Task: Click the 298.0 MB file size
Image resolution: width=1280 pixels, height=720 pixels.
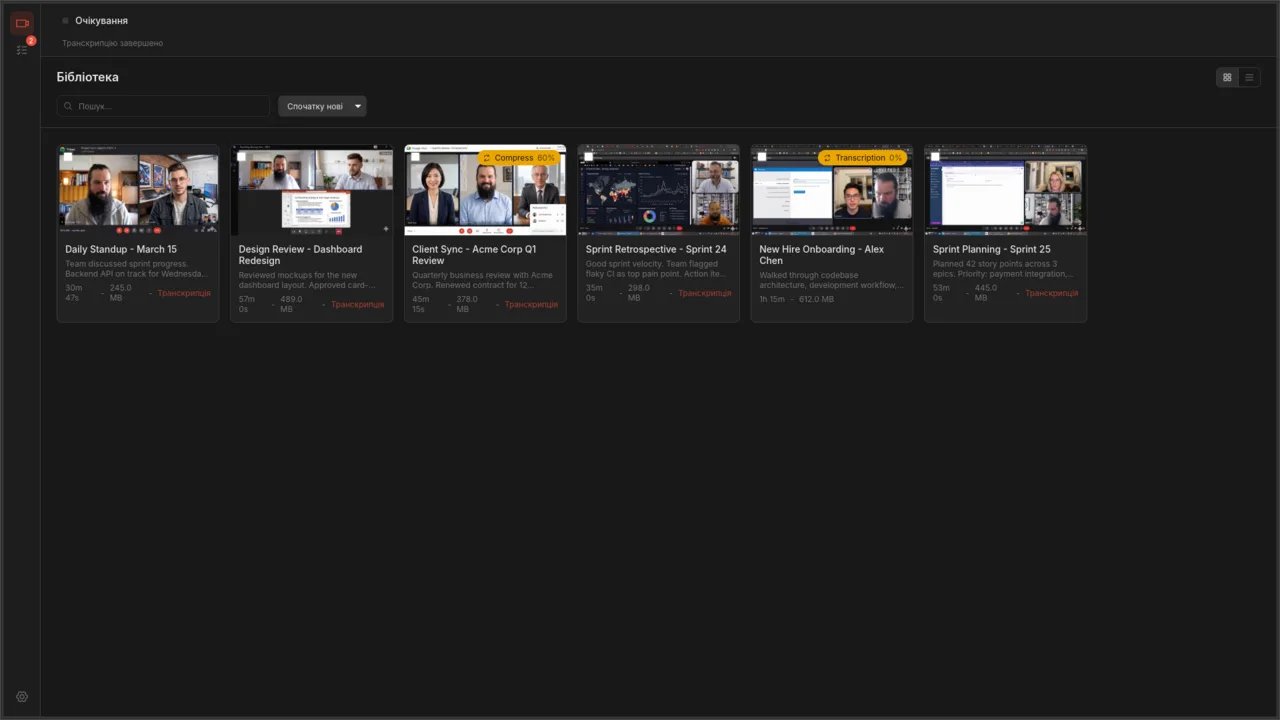Action: pyautogui.click(x=638, y=293)
